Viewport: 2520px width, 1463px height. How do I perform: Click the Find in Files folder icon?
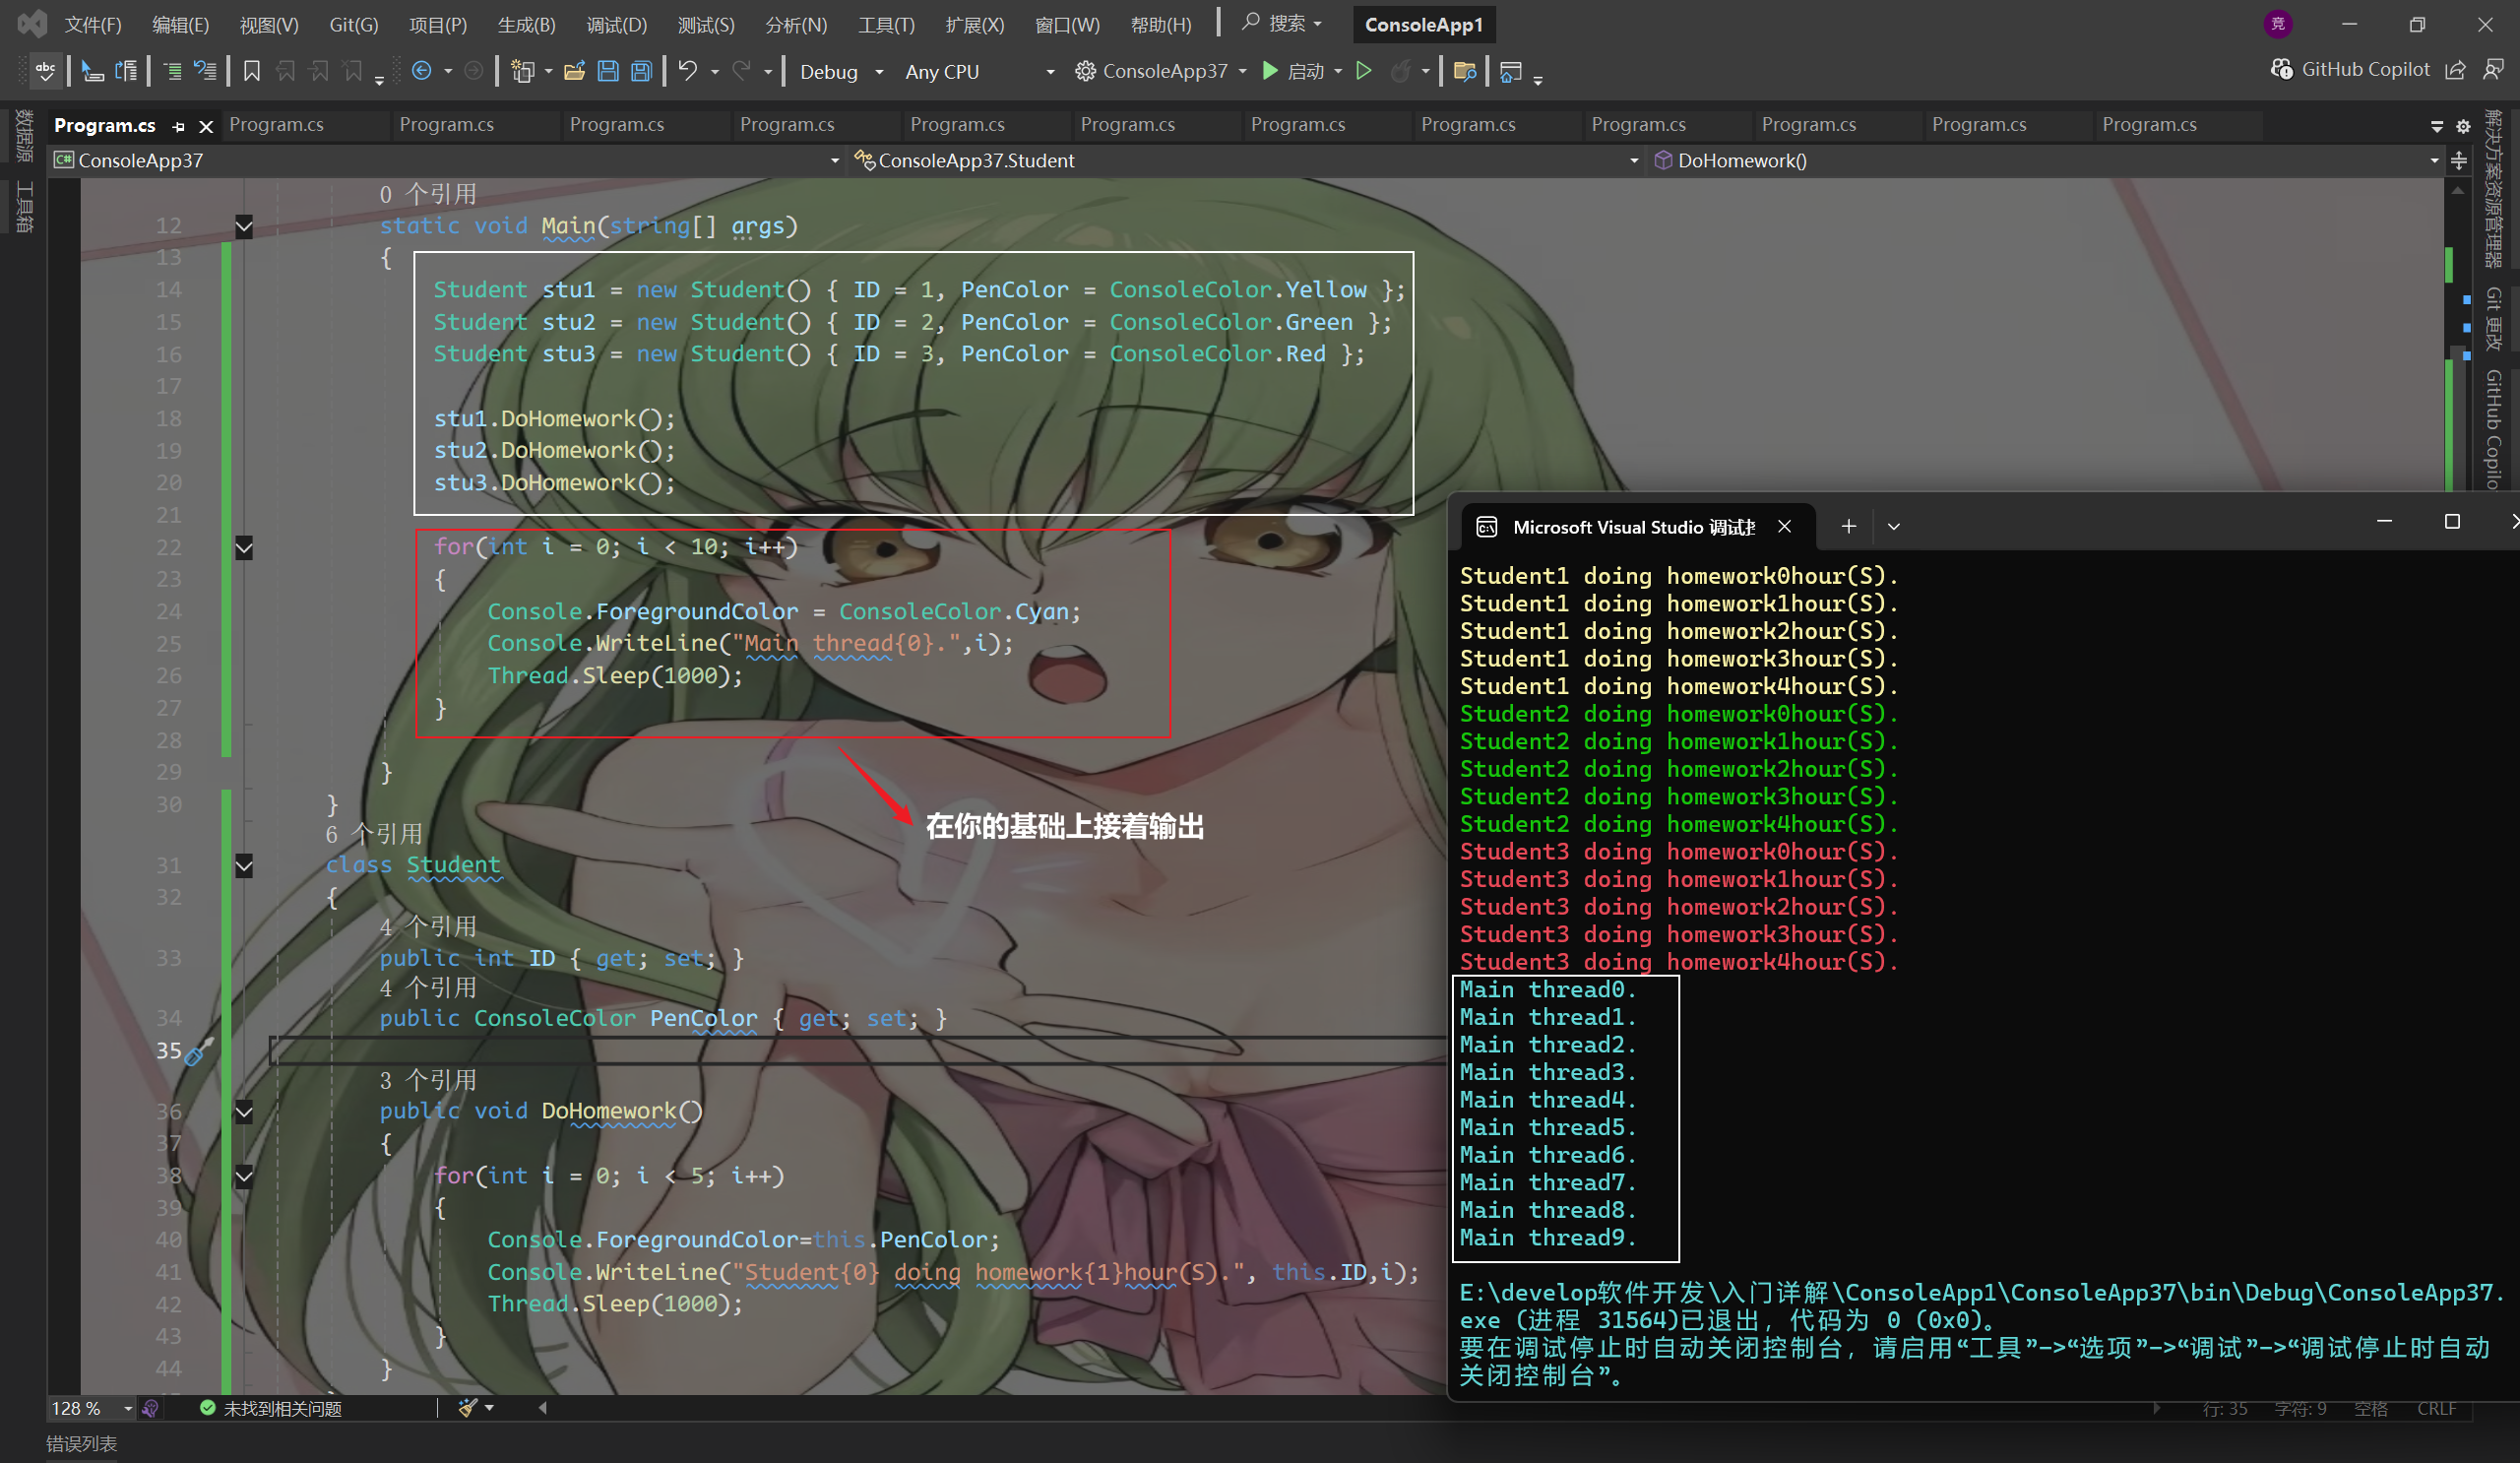(1465, 71)
